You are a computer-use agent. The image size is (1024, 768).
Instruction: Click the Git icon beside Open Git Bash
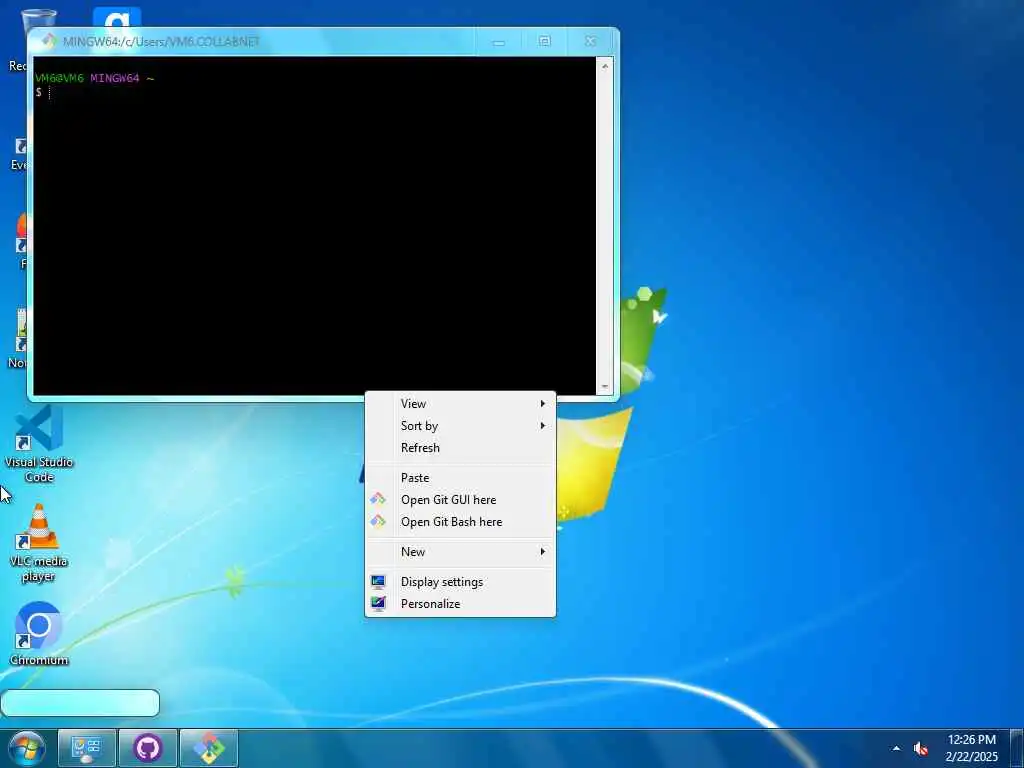tap(378, 522)
